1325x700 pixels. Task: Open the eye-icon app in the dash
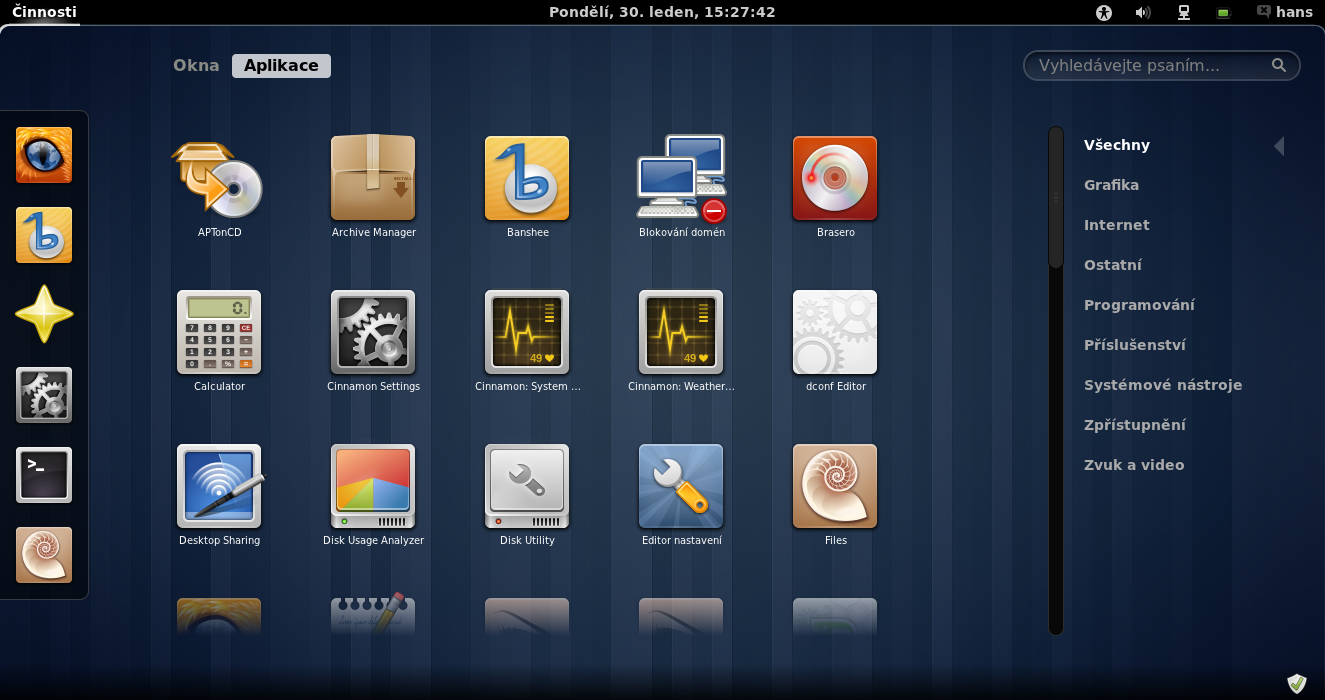click(44, 155)
